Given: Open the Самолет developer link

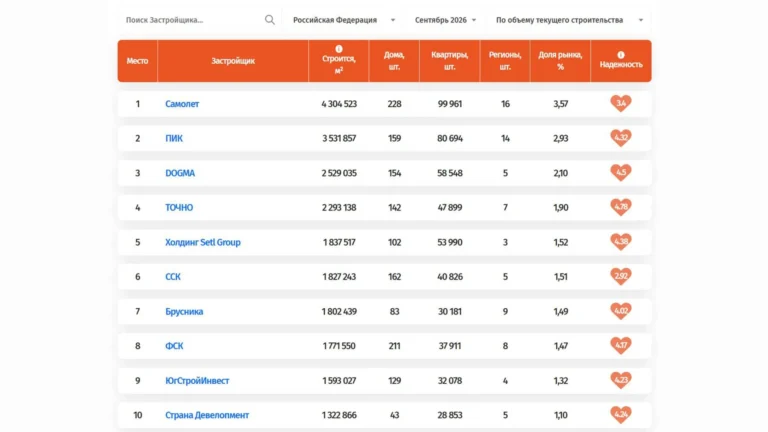Looking at the screenshot, I should 182,104.
